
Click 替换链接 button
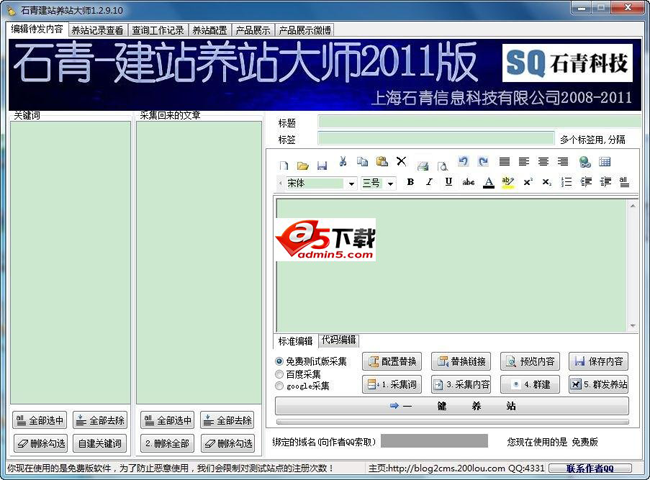pyautogui.click(x=461, y=361)
